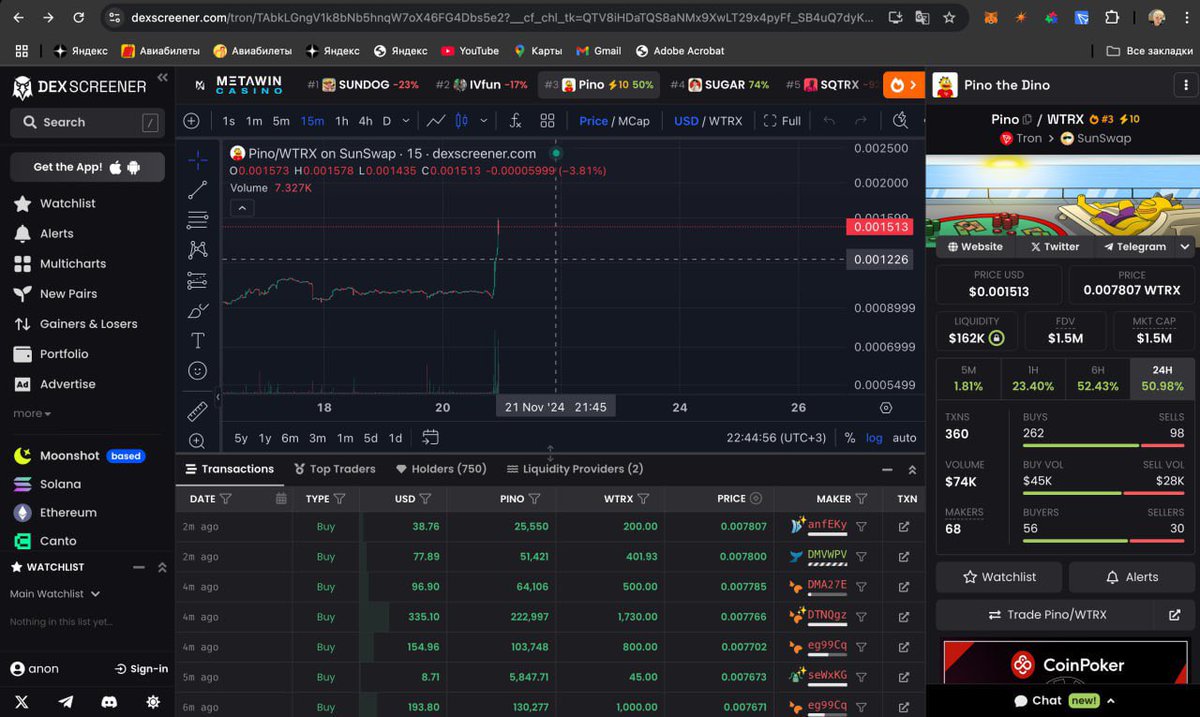
Task: Click the Search input field
Action: [87, 122]
